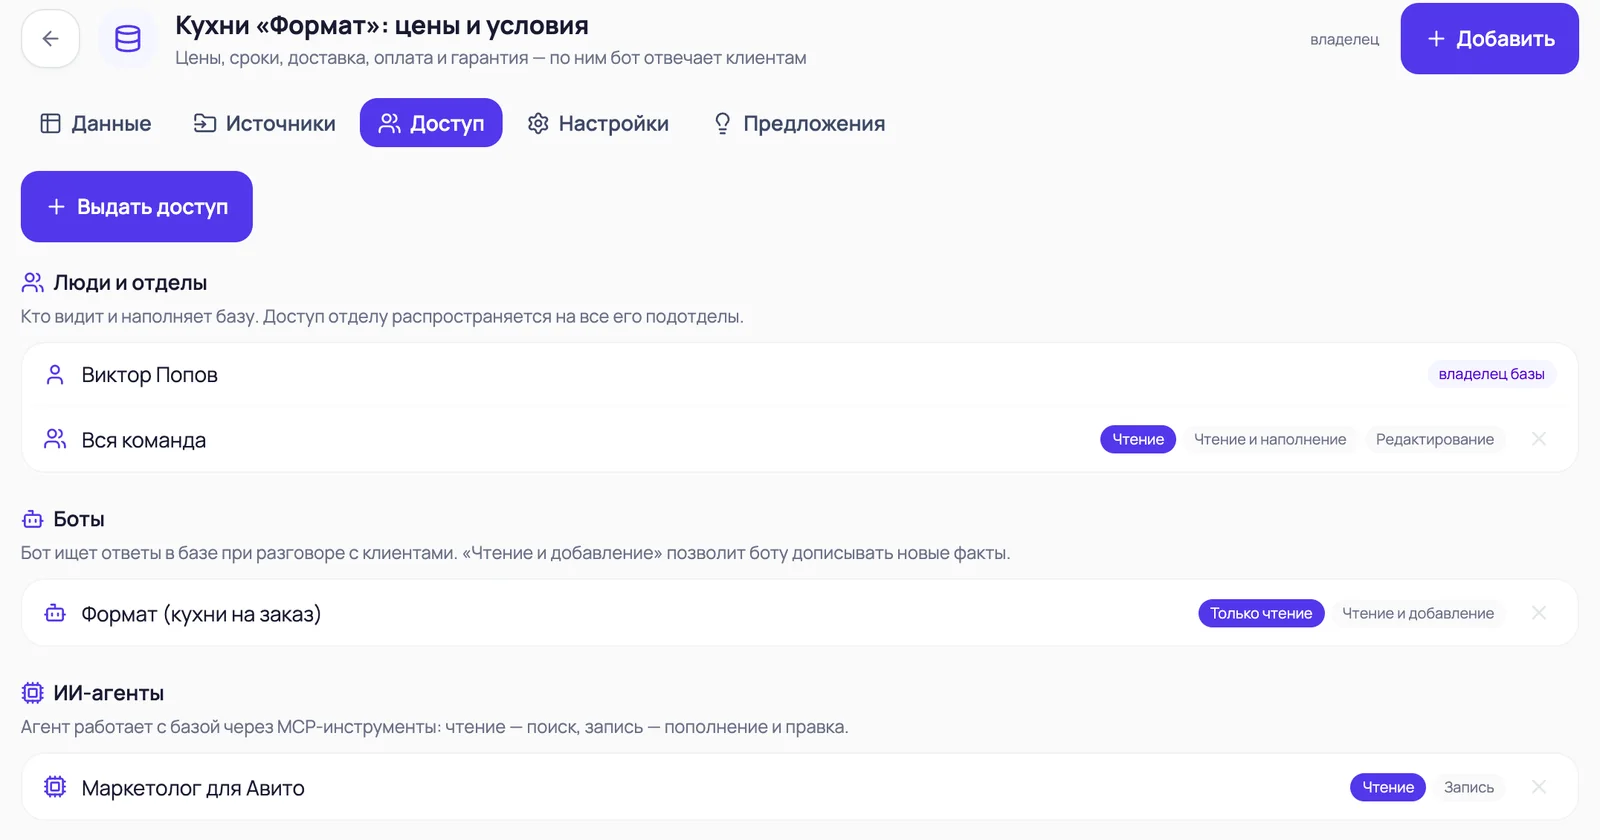1600x840 pixels.
Task: Click Выдать доступ button
Action: 137,206
